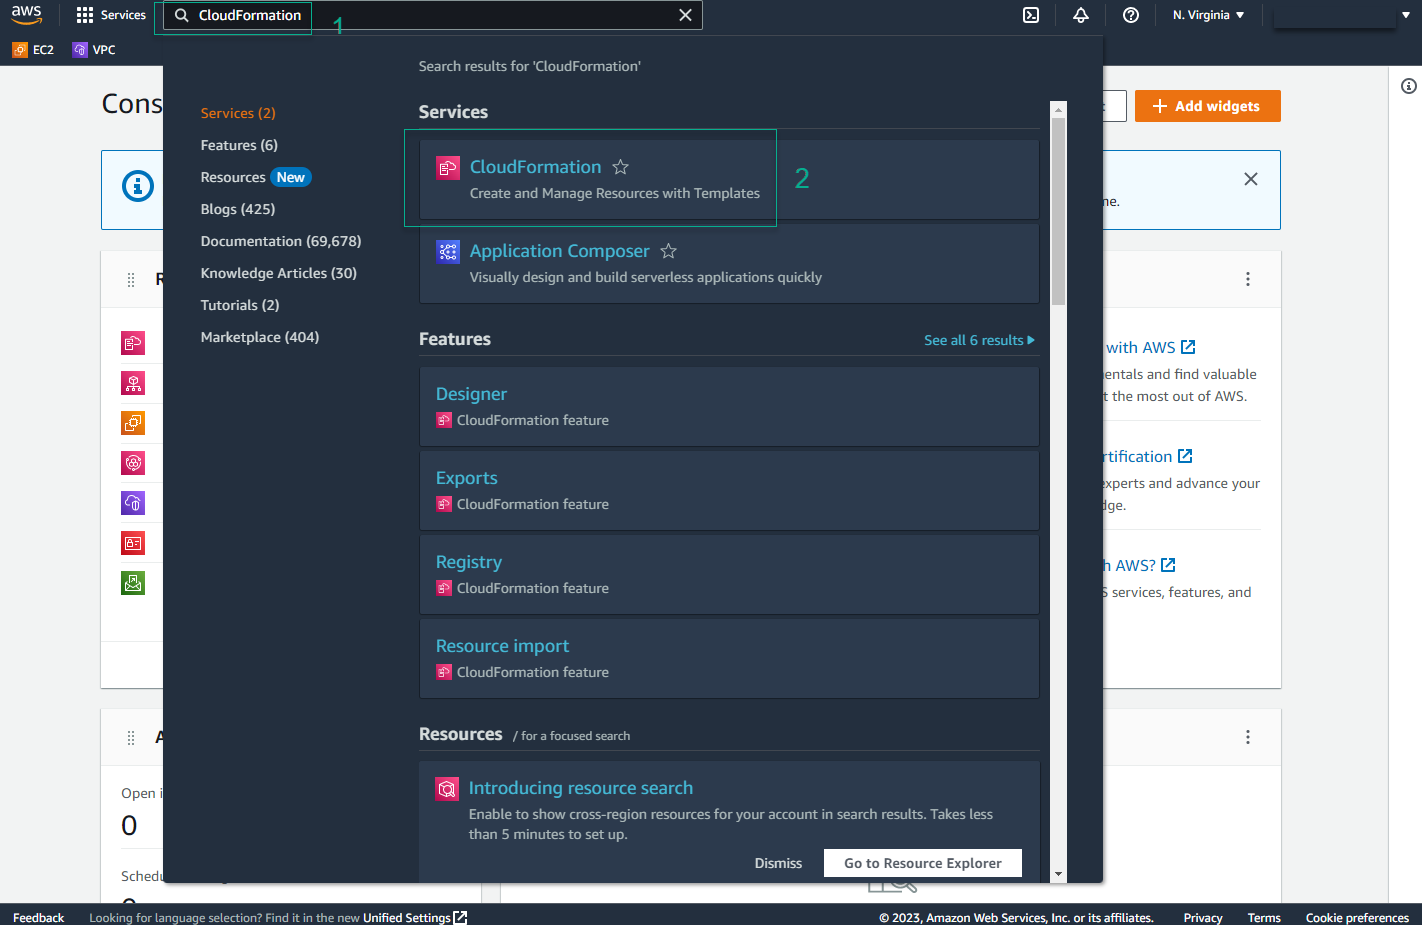The image size is (1422, 925).
Task: Open top widget's three-dot menu
Action: tap(1248, 279)
